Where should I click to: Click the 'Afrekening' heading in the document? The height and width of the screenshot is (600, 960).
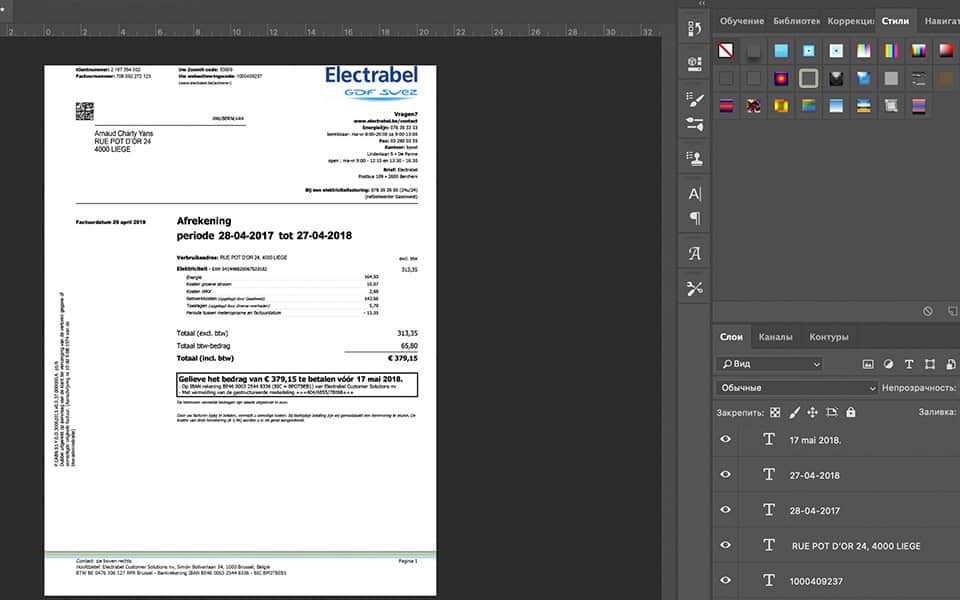coord(204,220)
